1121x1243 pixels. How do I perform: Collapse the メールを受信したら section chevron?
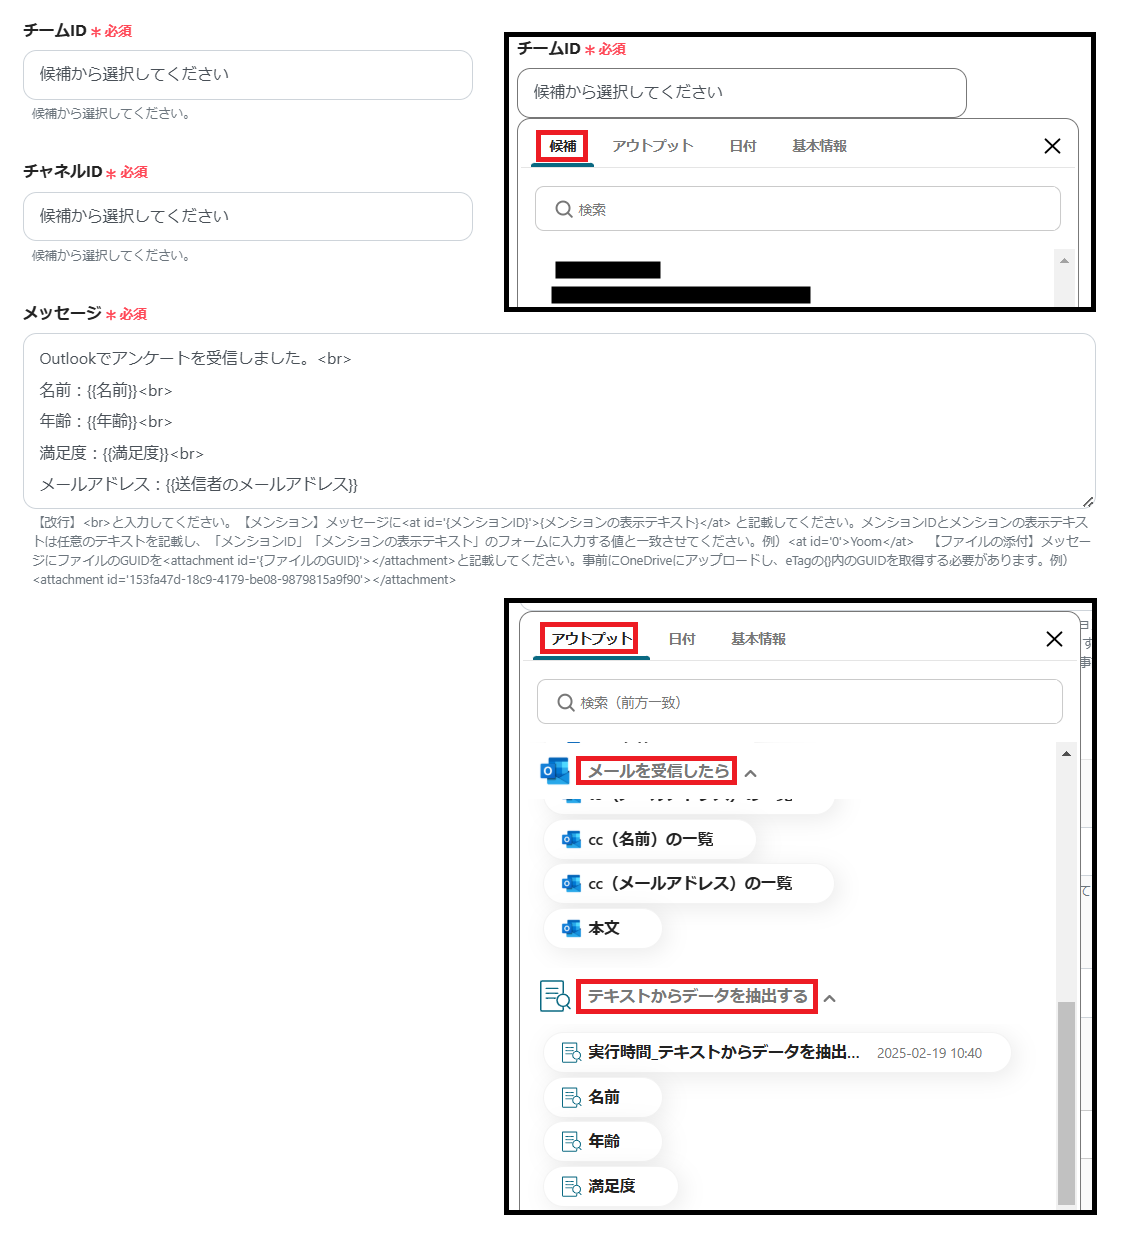point(751,773)
